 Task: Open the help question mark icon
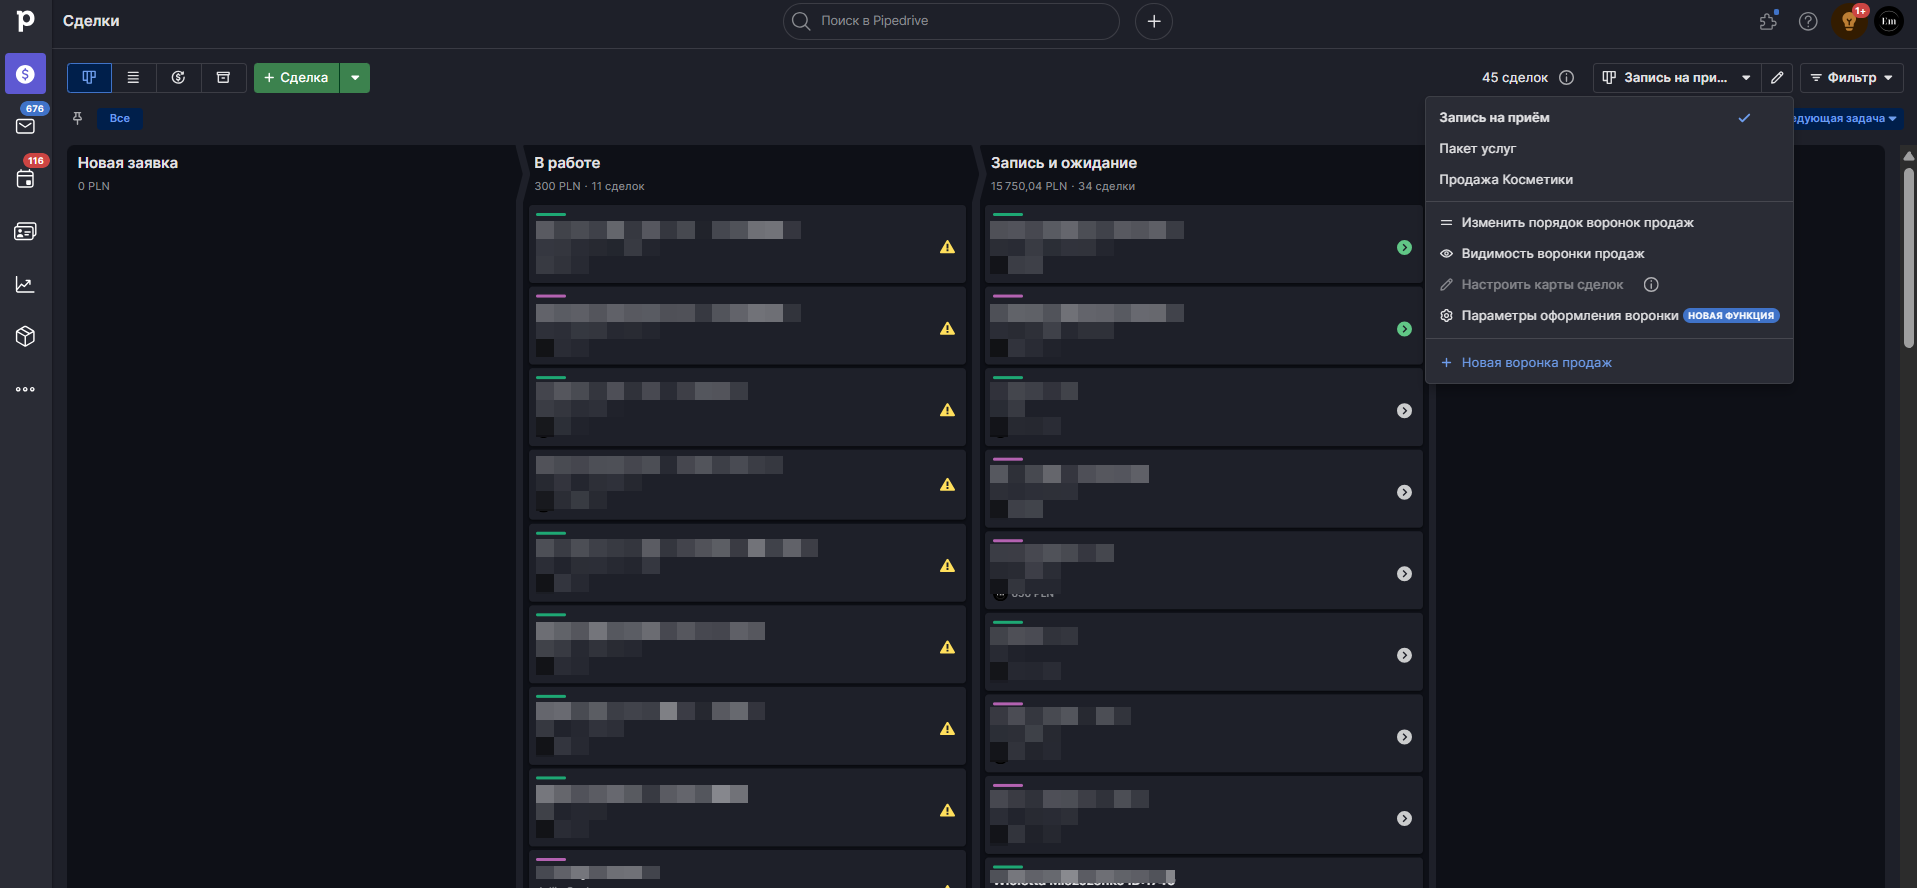pos(1808,21)
